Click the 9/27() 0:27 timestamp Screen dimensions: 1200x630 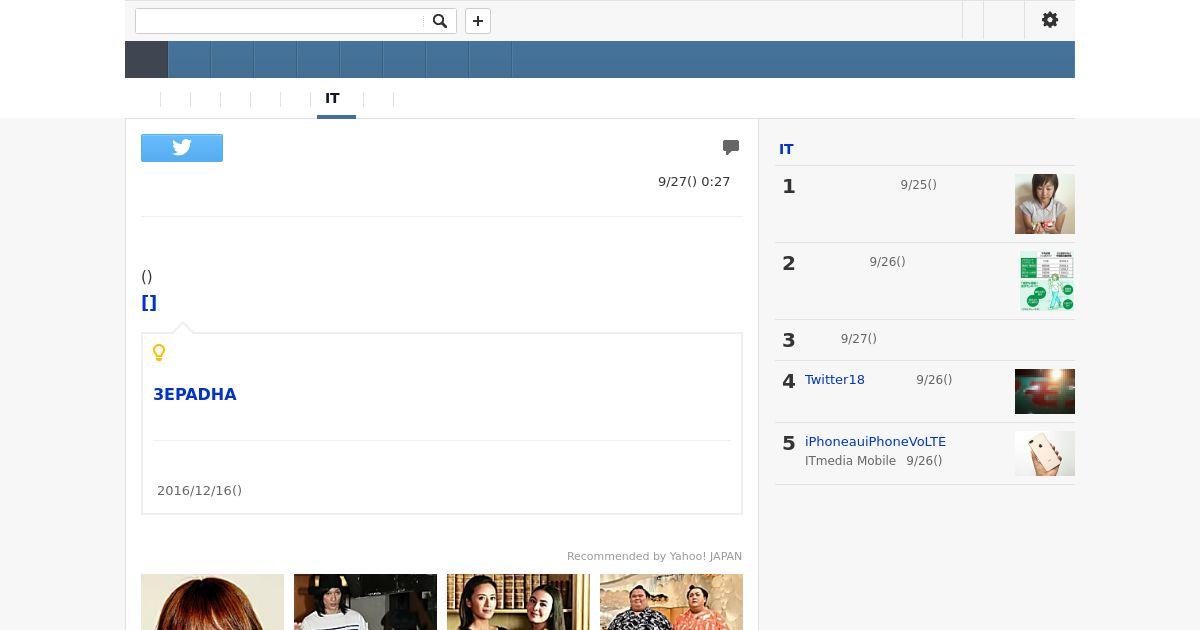[x=694, y=182]
